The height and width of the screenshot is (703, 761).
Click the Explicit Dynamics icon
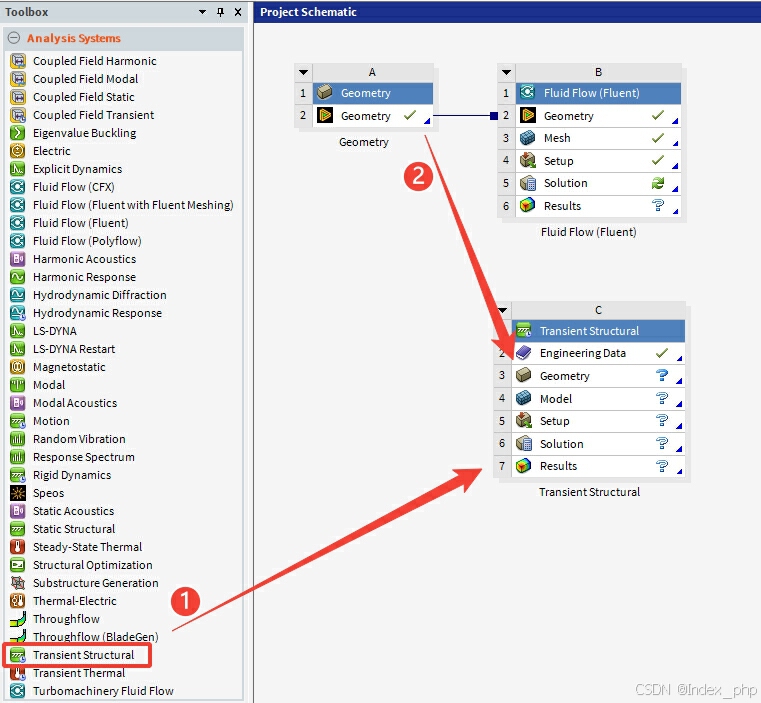[18, 168]
